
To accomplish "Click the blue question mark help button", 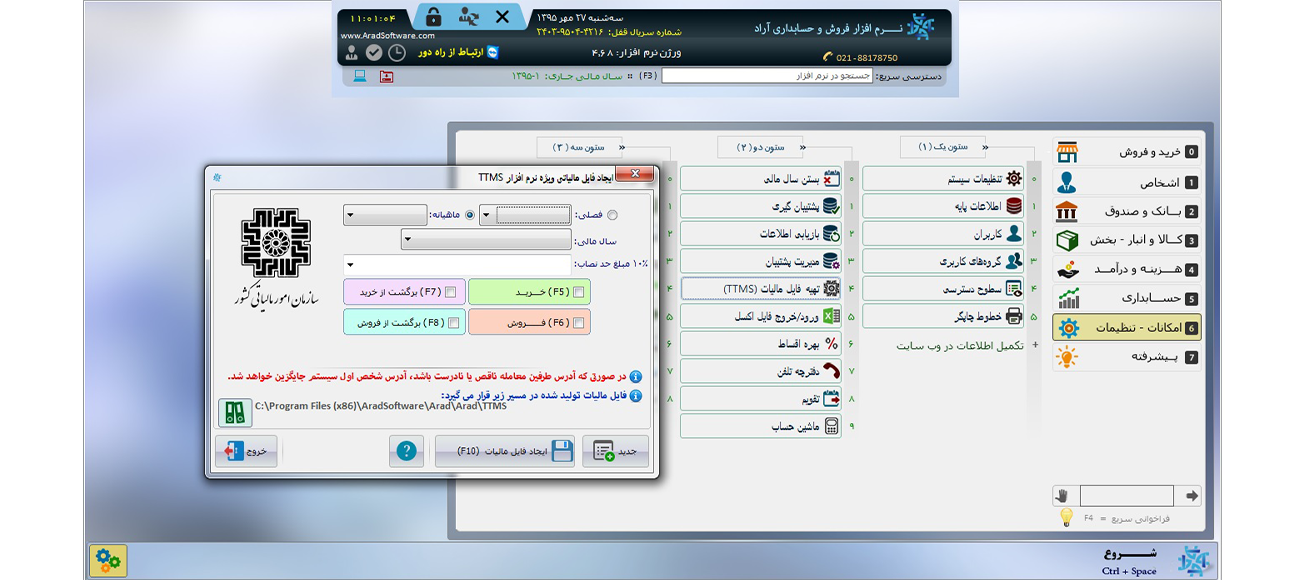I will 406,451.
